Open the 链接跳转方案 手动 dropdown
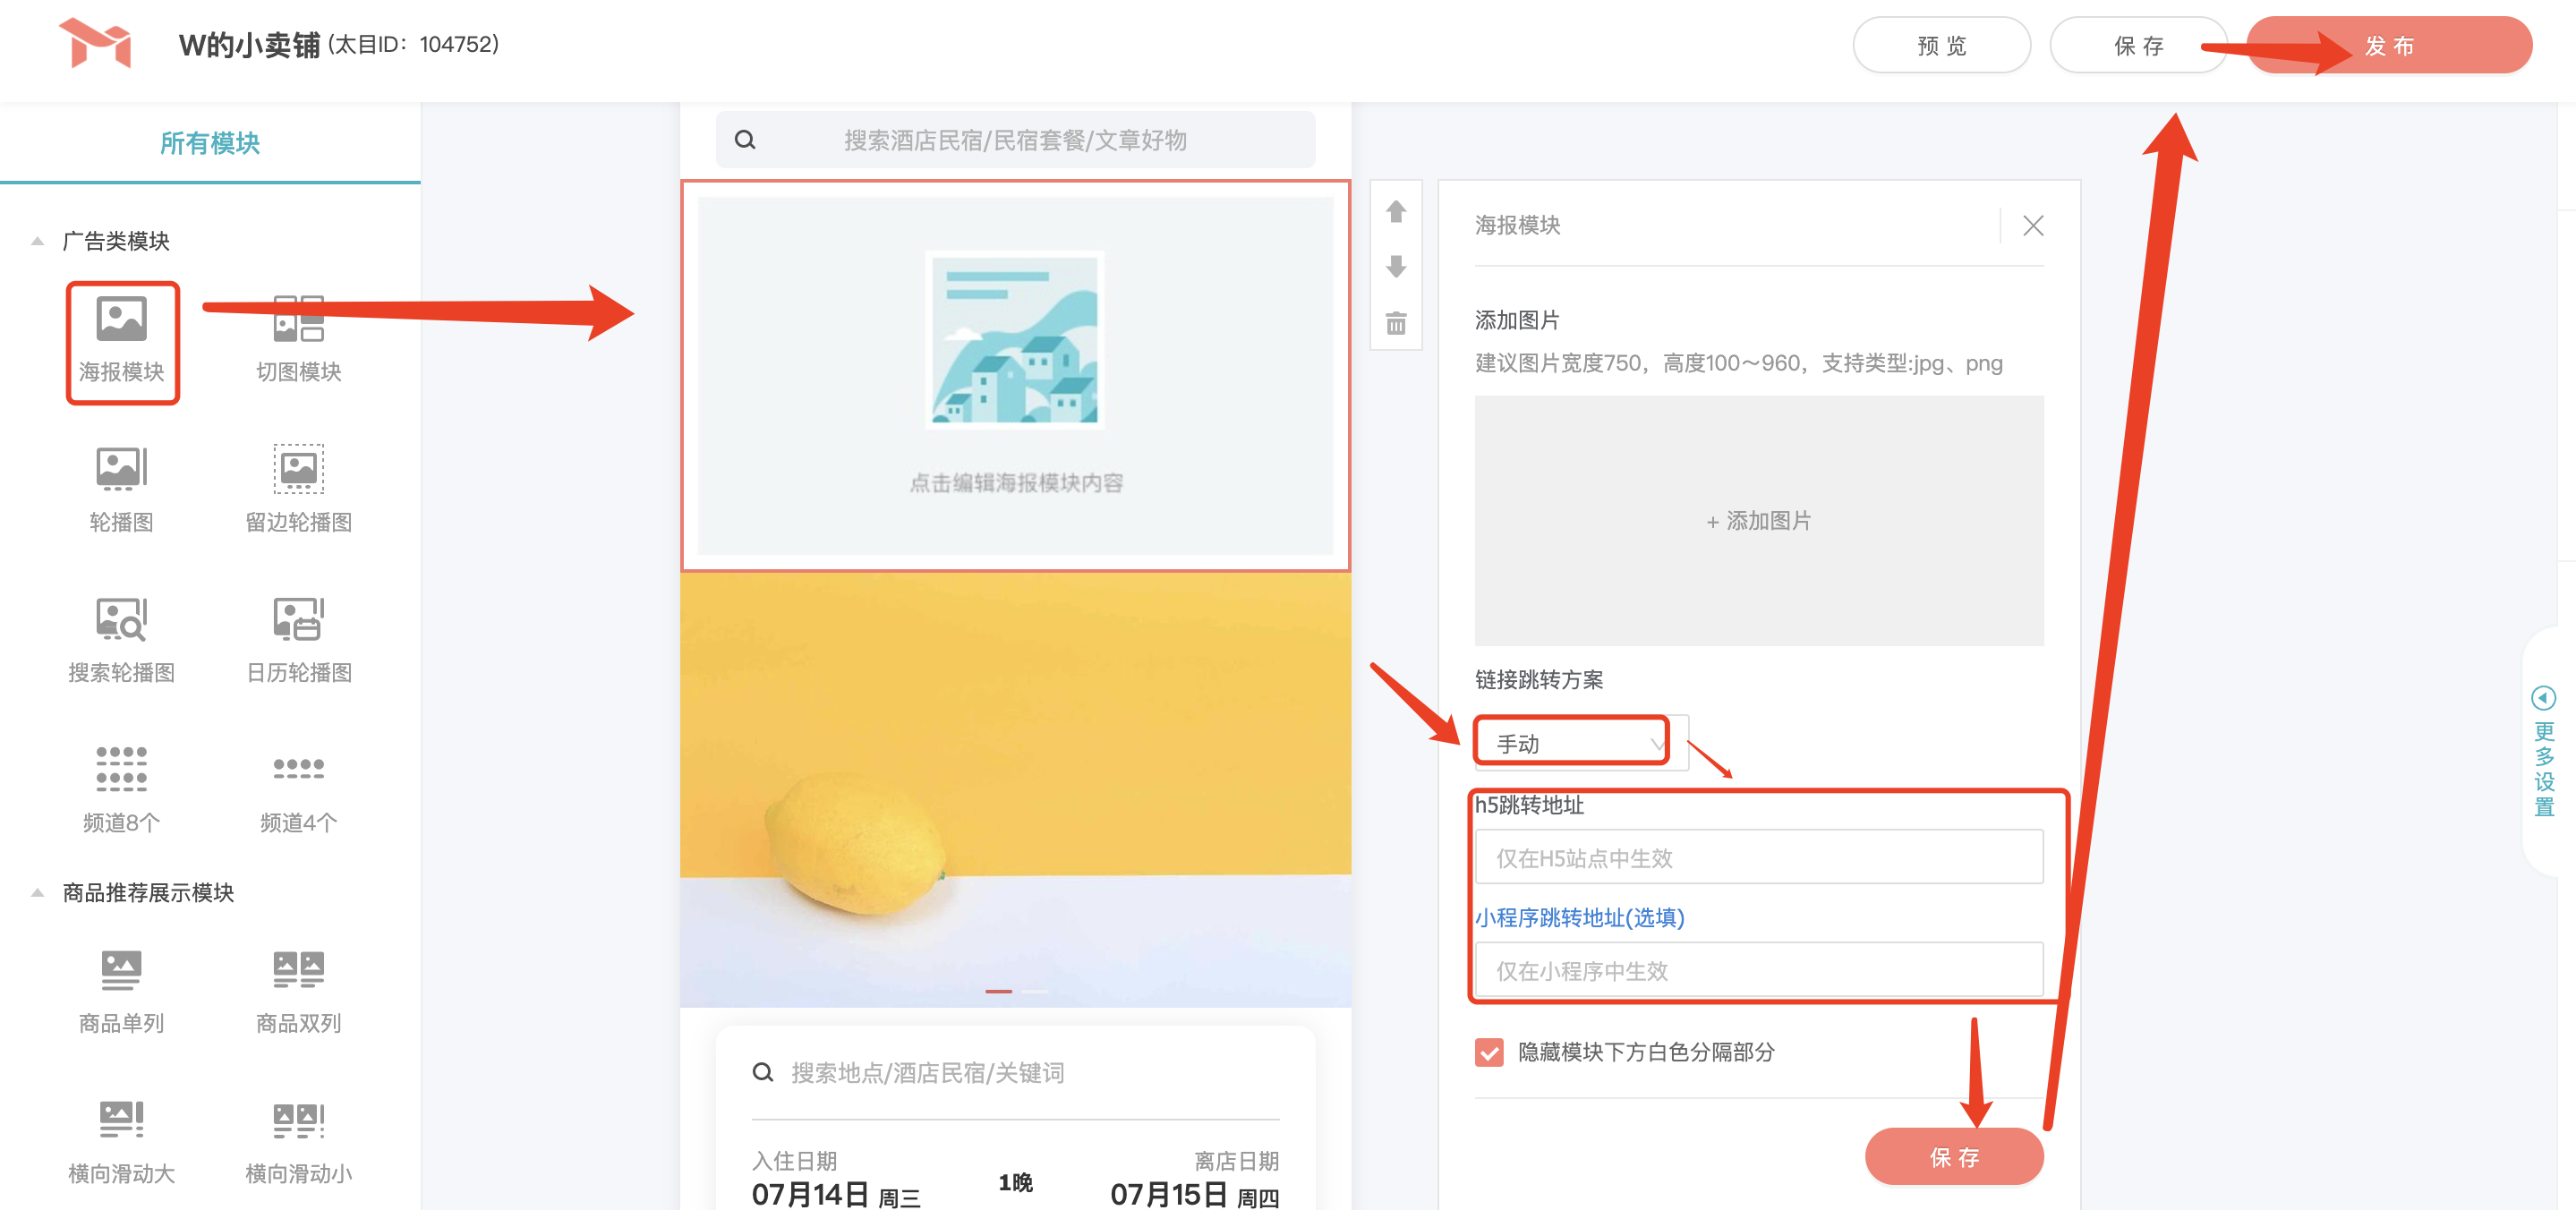The width and height of the screenshot is (2576, 1210). (1581, 743)
